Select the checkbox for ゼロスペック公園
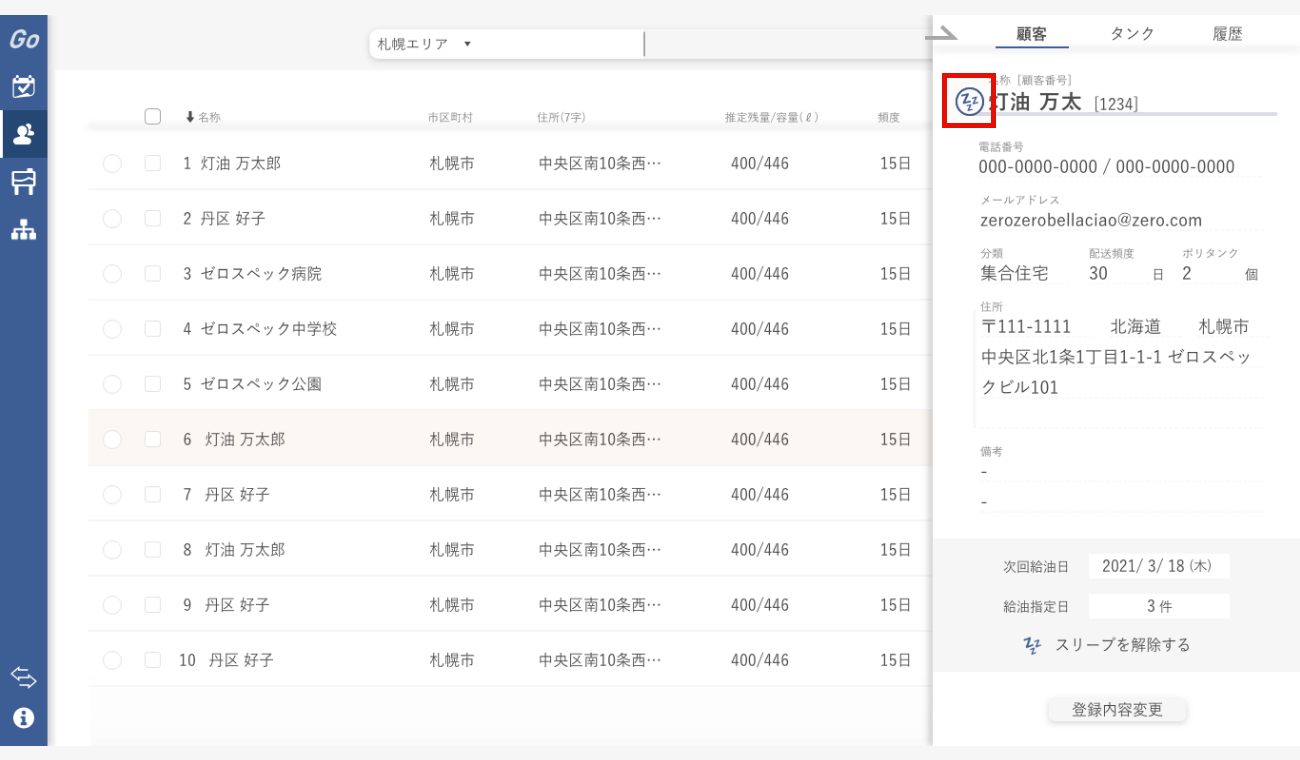This screenshot has width=1300, height=760. 152,384
